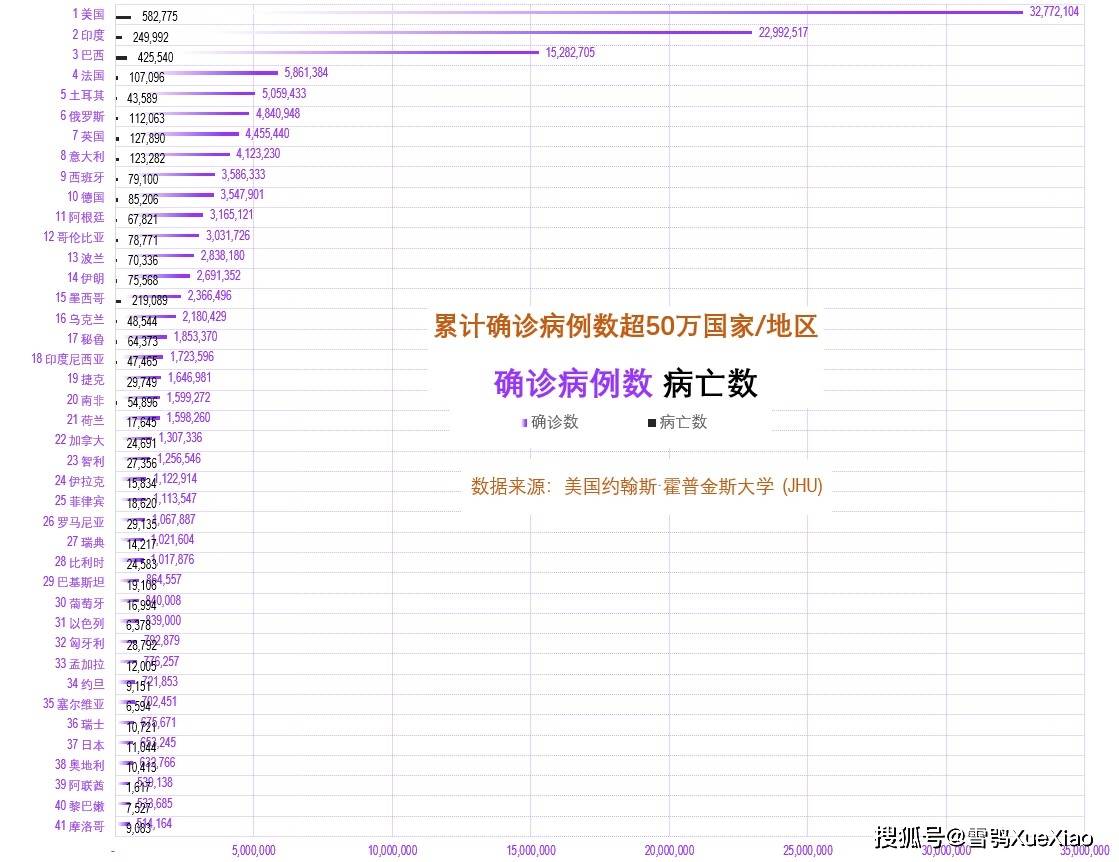This screenshot has height=862, width=1119.
Task: Select the row label 4 法国
Action: [x=88, y=75]
